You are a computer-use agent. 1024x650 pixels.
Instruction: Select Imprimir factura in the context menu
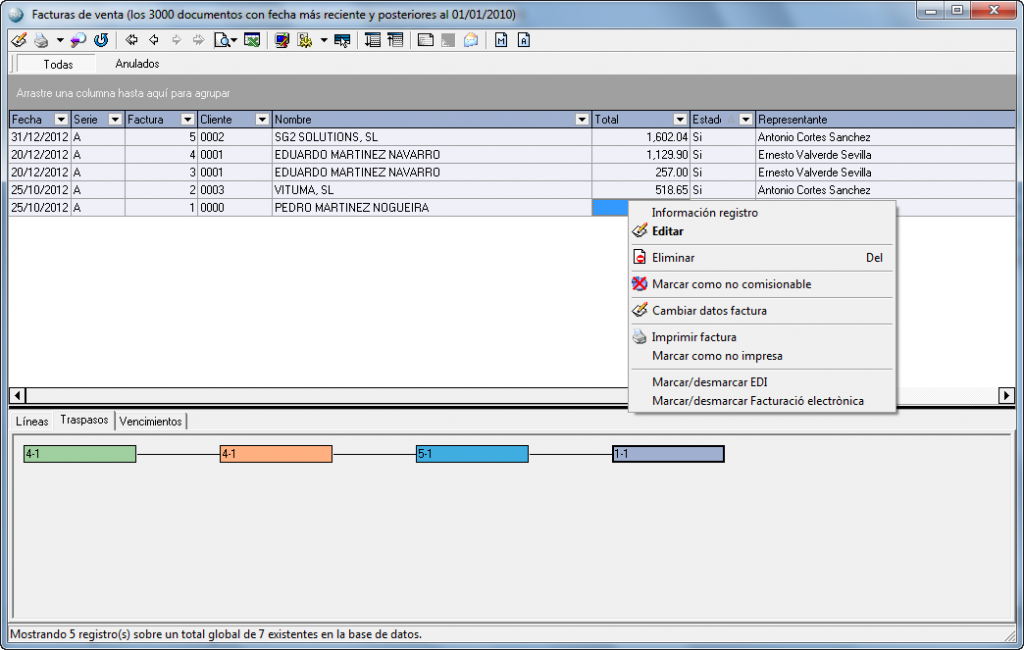coord(694,337)
